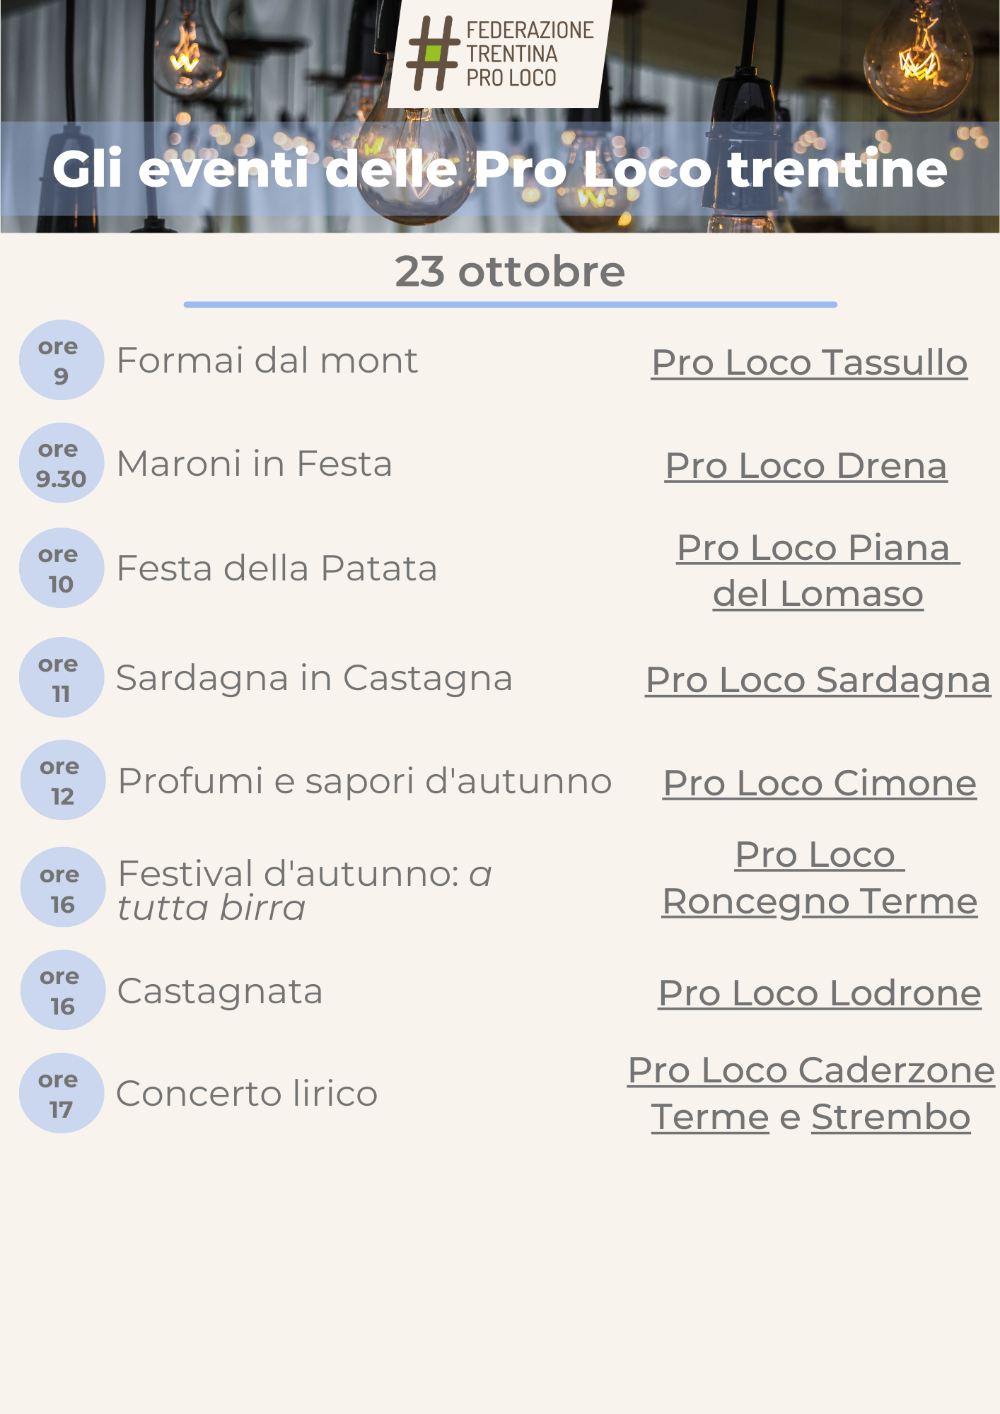Click the ore 9 time badge
1000x1414 pixels.
pyautogui.click(x=61, y=361)
